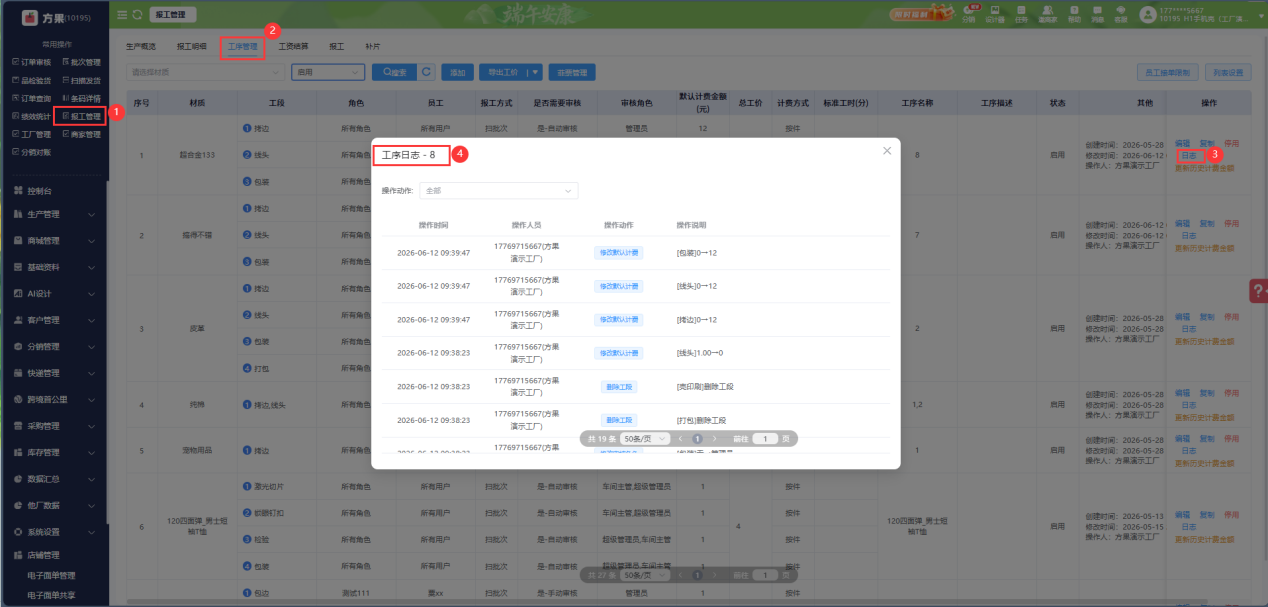The width and height of the screenshot is (1268, 607).
Task: Open the 帮助 icon in the top bar
Action: 1074,14
